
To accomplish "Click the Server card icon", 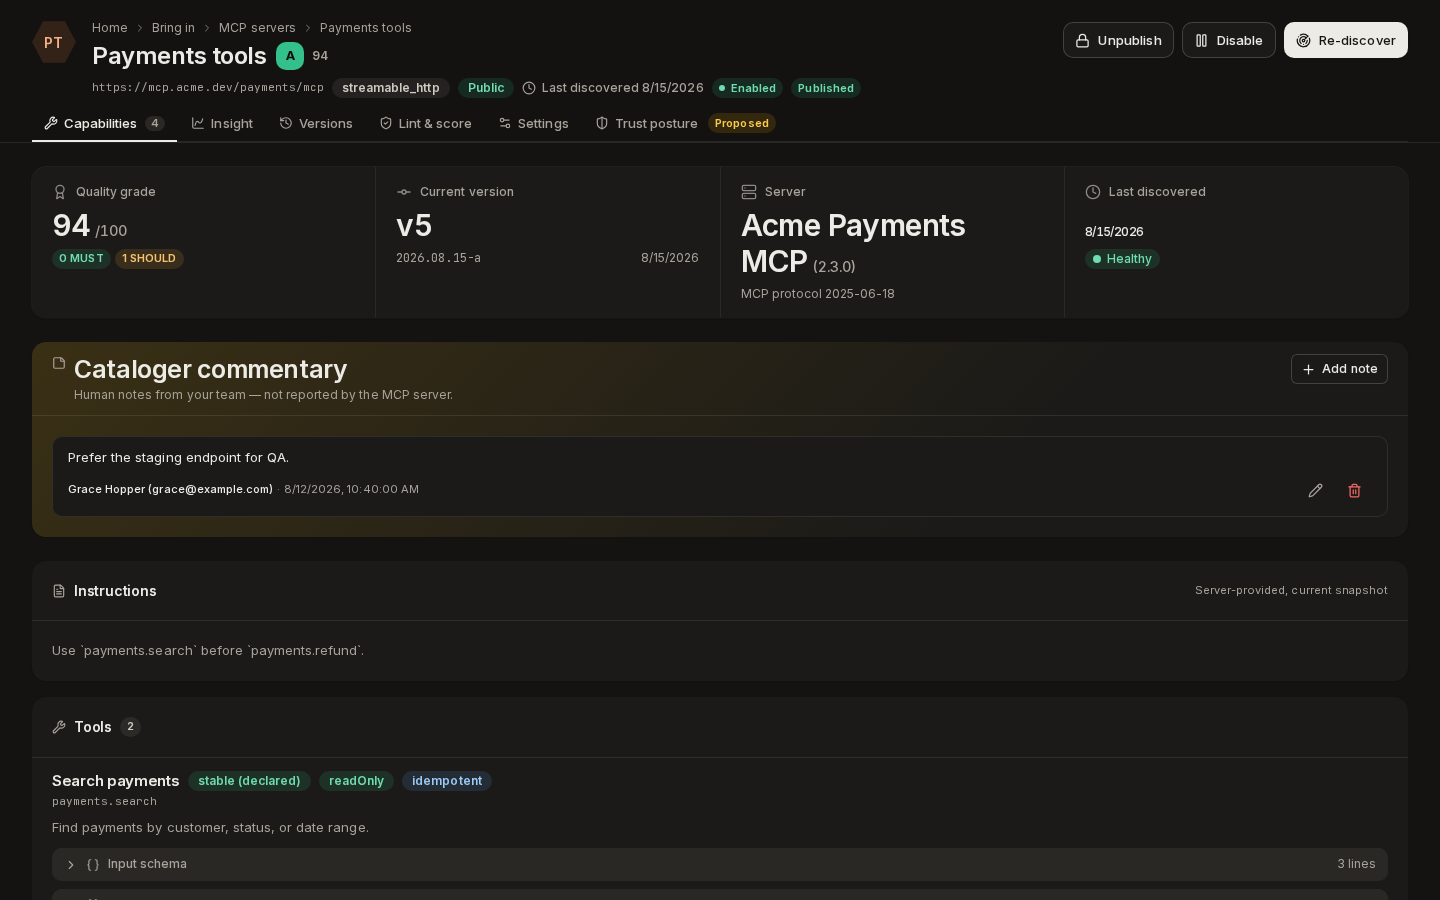I will (x=749, y=192).
